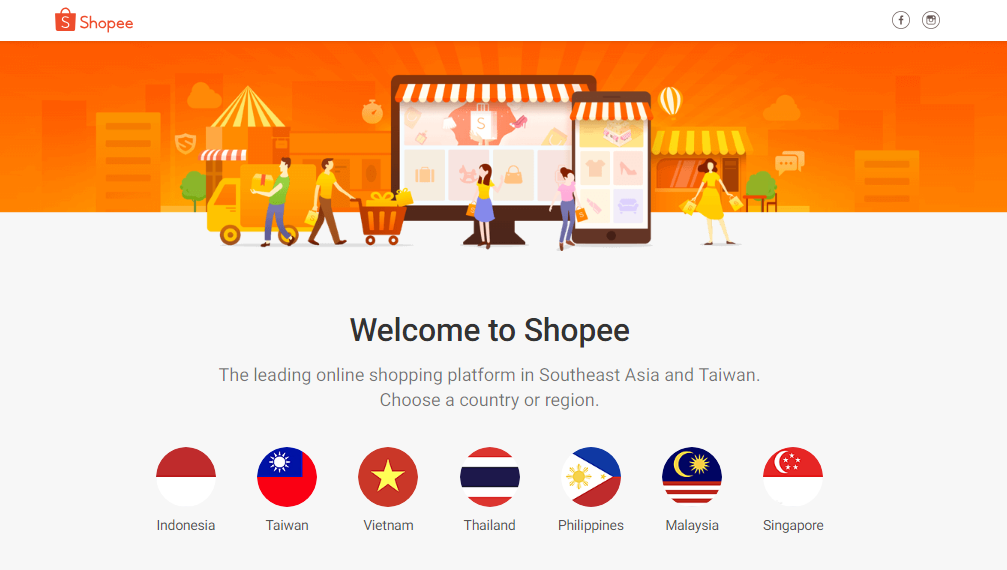Pick the Philippines flag icon

(590, 477)
